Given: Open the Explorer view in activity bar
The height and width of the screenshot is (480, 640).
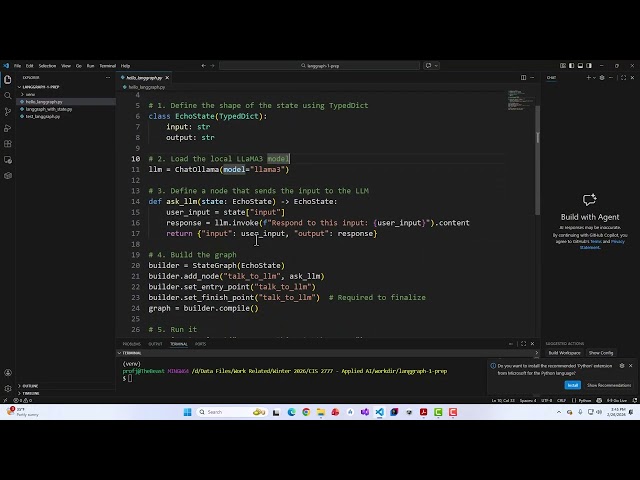Looking at the screenshot, I should coord(8,80).
